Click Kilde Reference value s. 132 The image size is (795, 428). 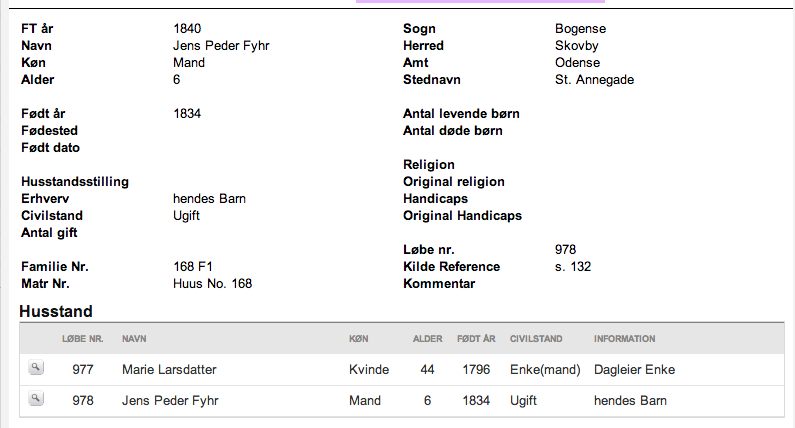(x=573, y=266)
